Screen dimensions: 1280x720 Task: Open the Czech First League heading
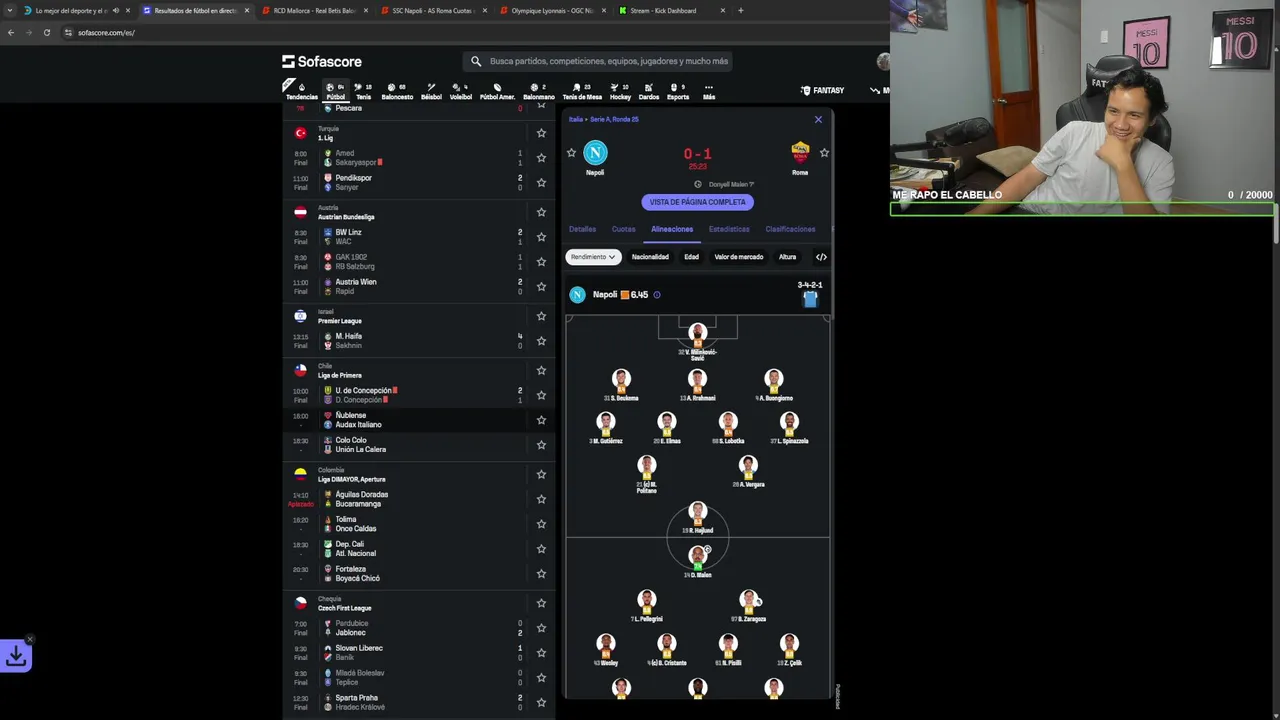point(344,608)
